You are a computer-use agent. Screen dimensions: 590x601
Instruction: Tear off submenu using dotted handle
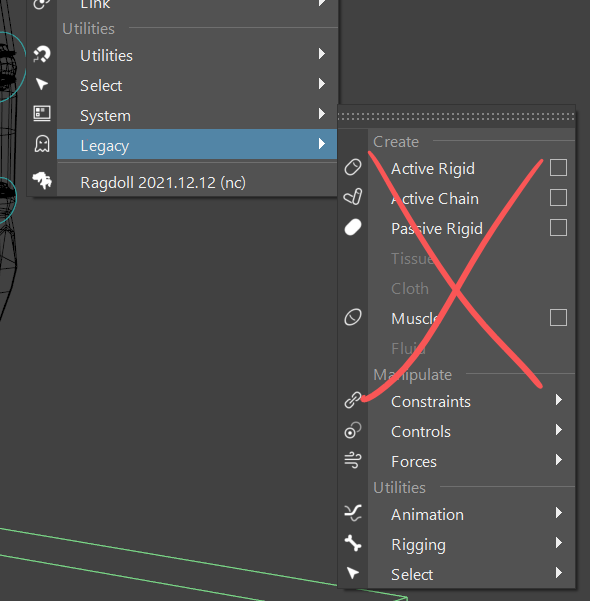tap(456, 116)
